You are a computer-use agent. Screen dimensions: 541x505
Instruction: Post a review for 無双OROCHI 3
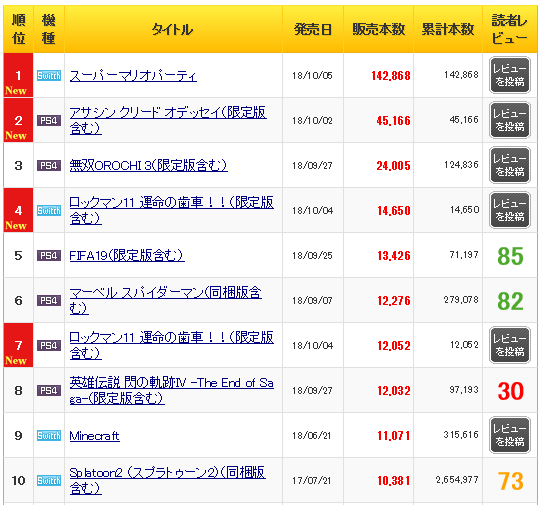tap(510, 165)
